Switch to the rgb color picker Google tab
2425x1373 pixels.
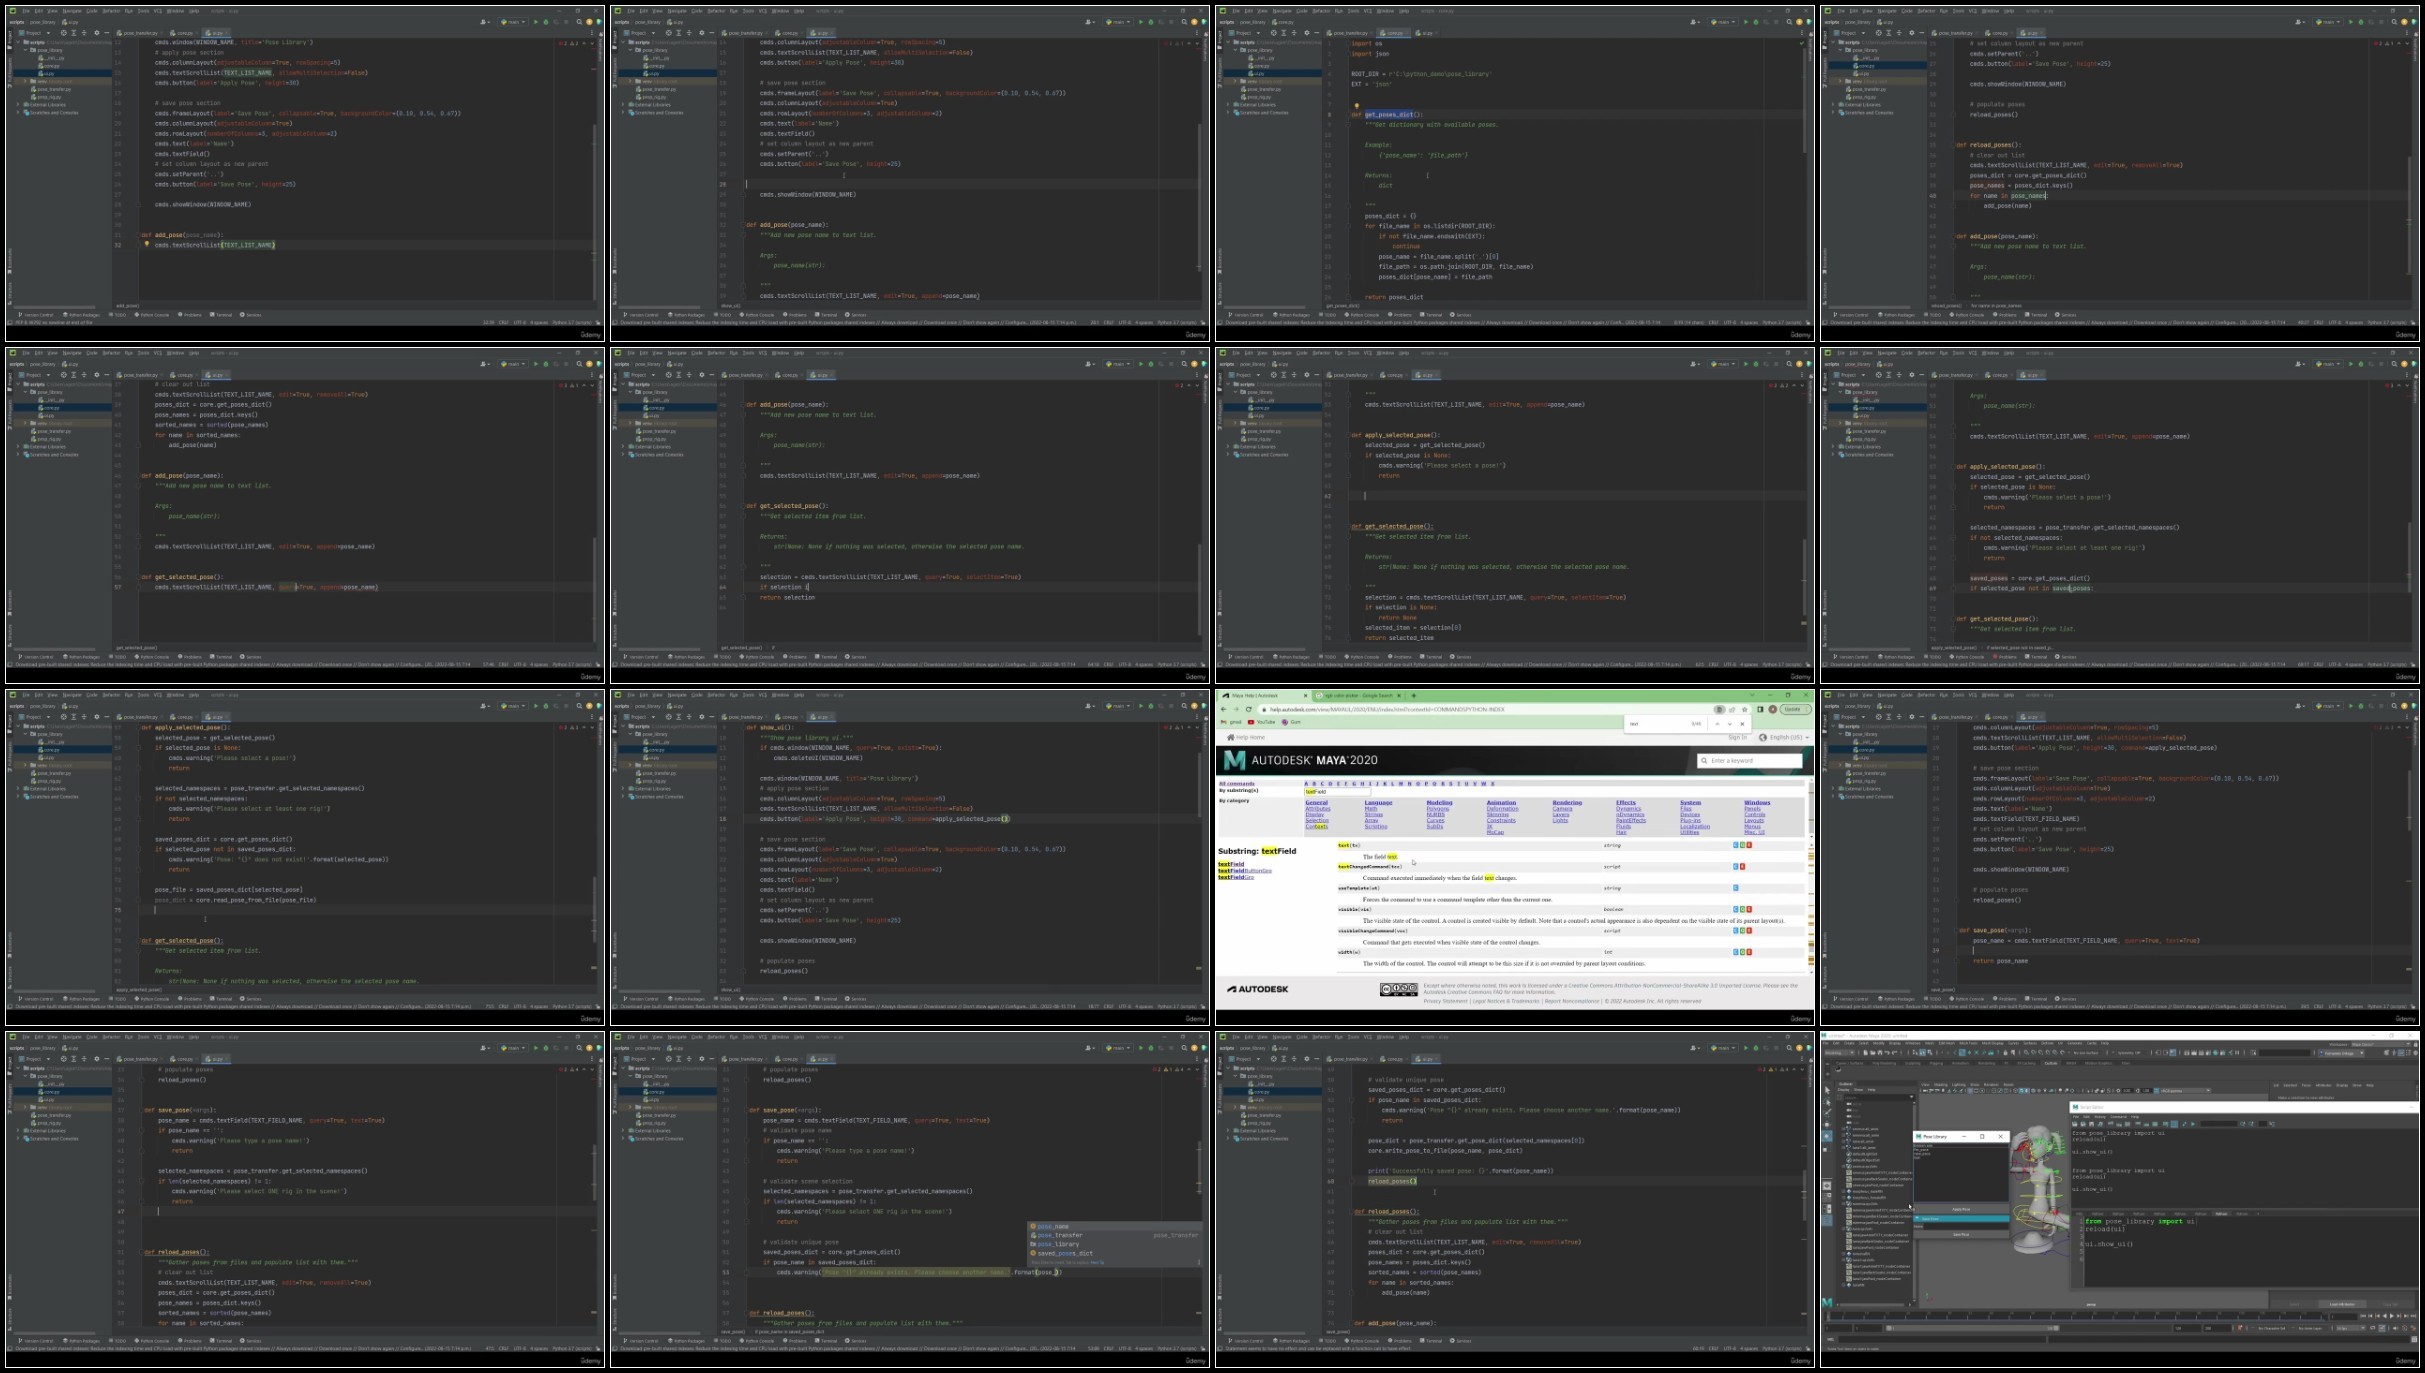[1358, 695]
